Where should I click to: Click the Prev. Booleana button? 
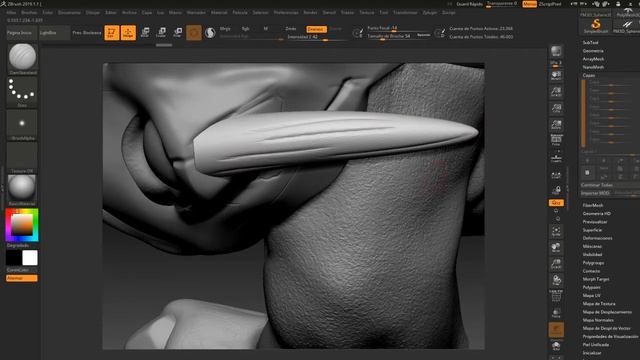tap(87, 33)
